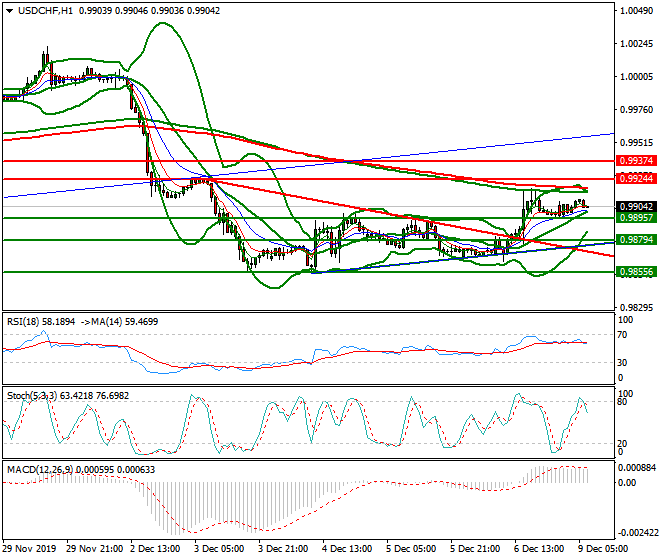Select the 1.00490 price scale value
Viewport: 660px width, 560px height.
[637, 11]
